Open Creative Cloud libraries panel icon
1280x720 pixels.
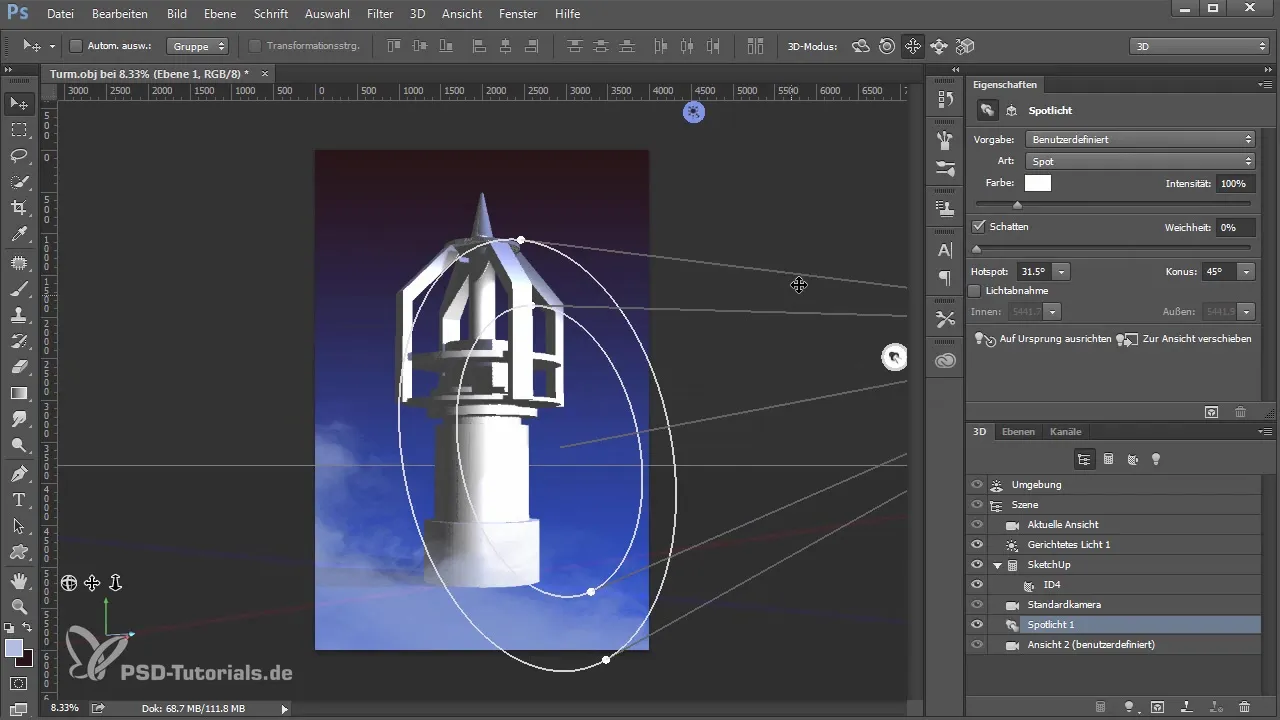(945, 361)
